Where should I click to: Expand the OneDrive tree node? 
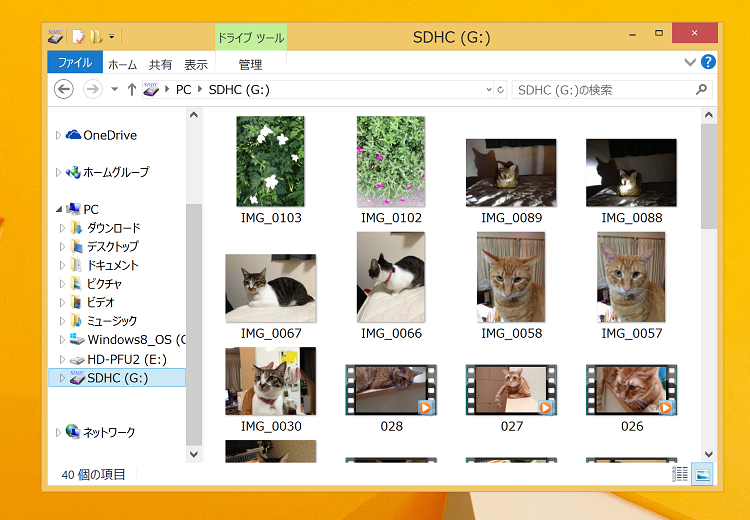(59, 135)
